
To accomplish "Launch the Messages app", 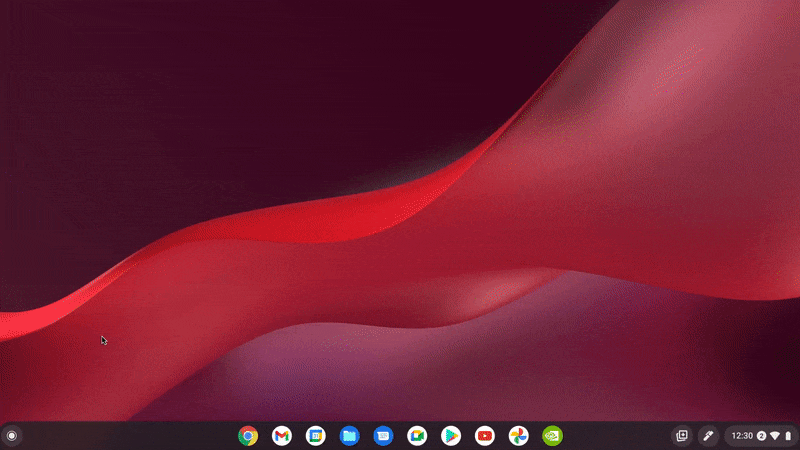I will 383,436.
